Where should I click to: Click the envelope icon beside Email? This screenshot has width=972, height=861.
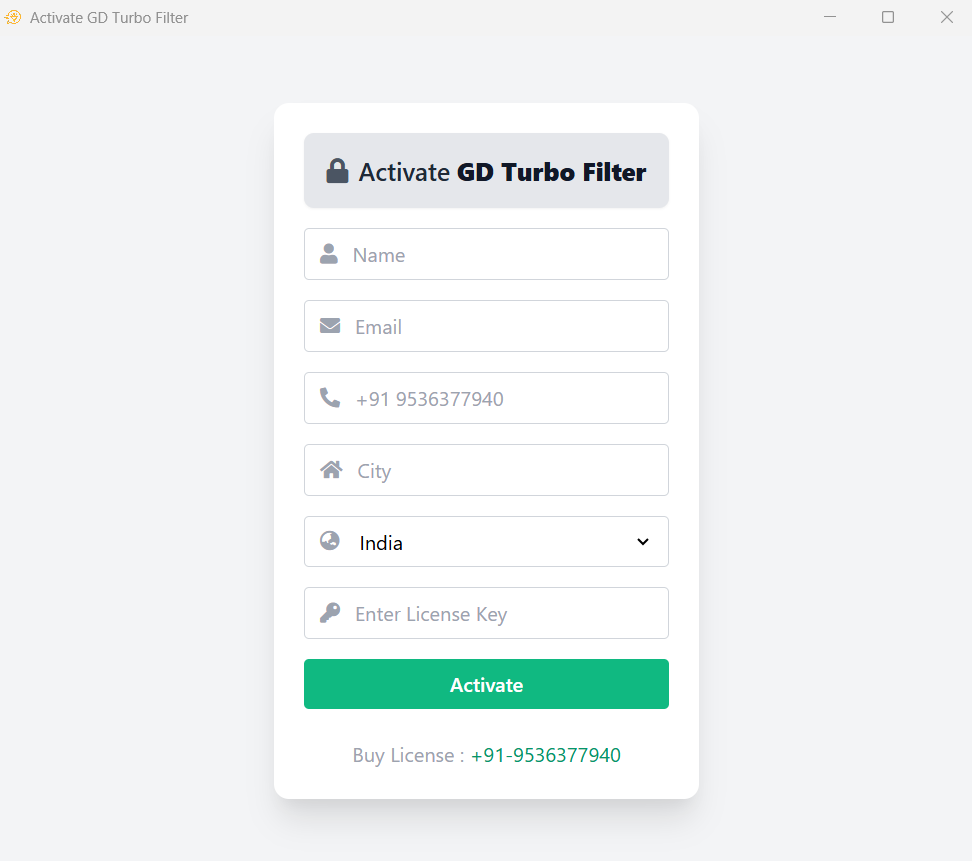click(x=330, y=326)
